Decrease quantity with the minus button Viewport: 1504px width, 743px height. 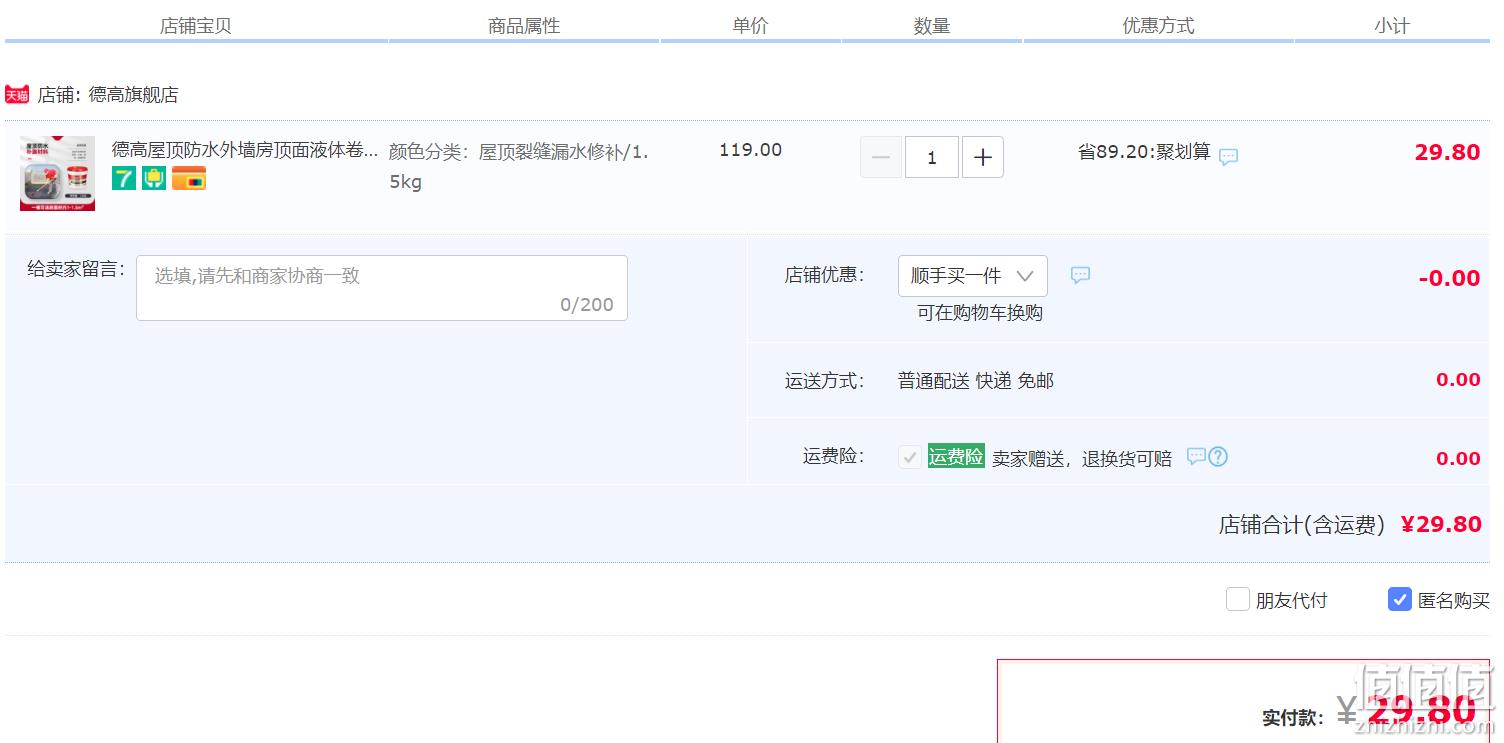coord(881,157)
